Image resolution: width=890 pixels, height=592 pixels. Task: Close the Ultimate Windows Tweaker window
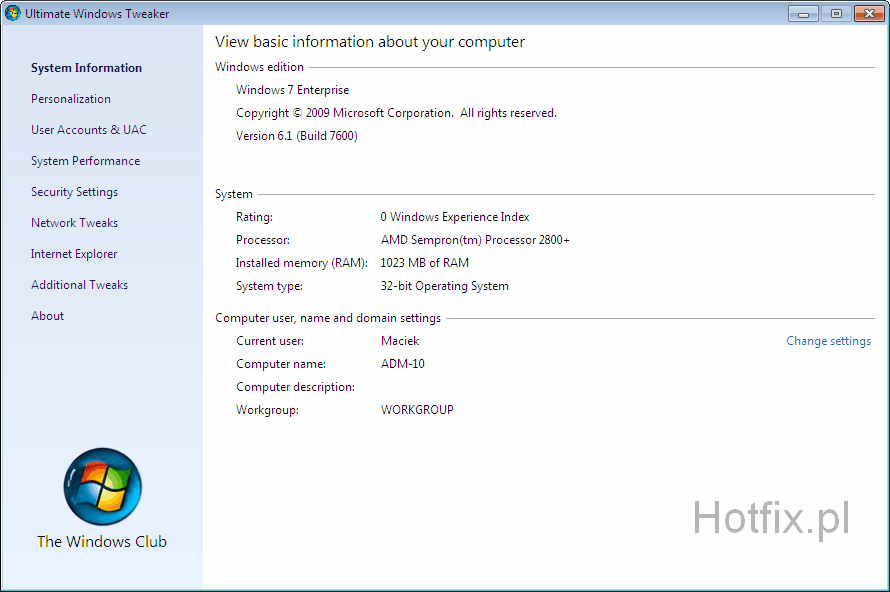tap(867, 14)
